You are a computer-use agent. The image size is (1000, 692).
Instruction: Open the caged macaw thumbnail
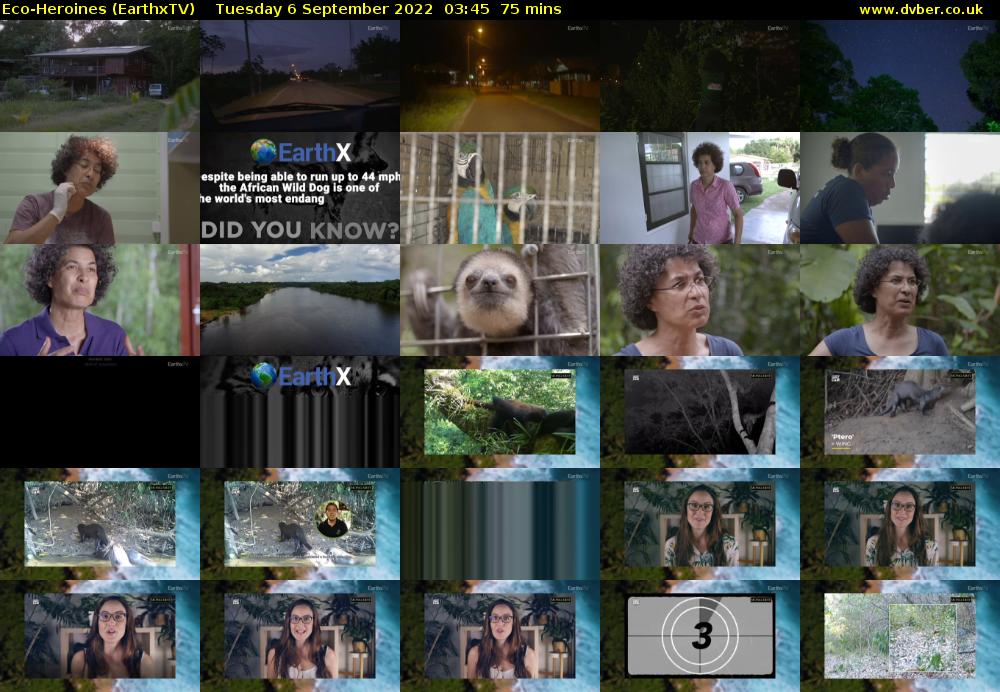pyautogui.click(x=498, y=188)
